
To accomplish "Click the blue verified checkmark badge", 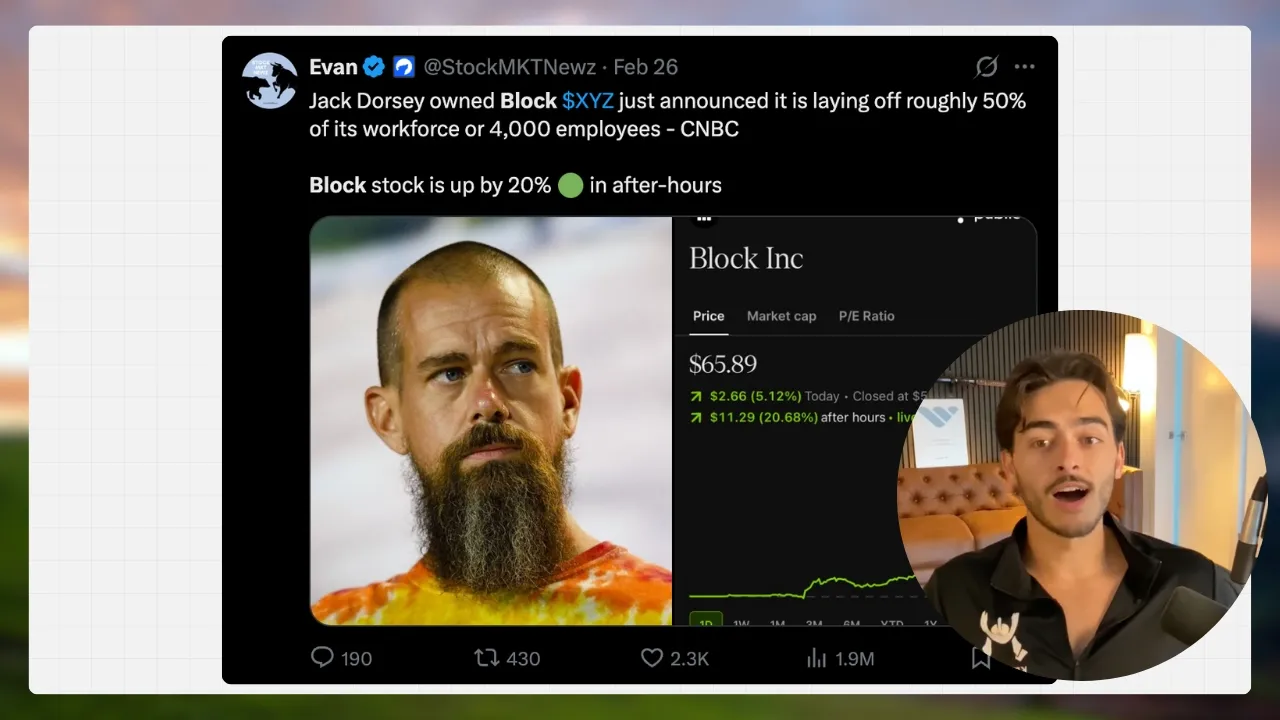I will click(x=374, y=67).
